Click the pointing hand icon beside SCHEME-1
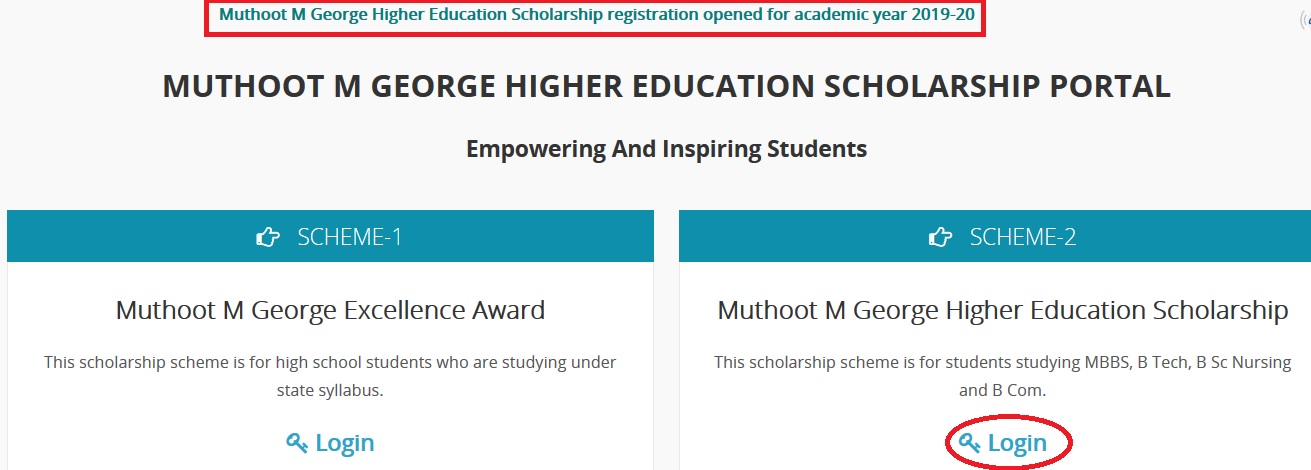The image size is (1311, 470). click(268, 237)
